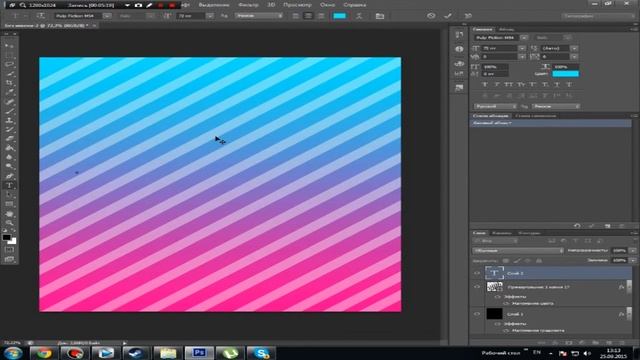Toggle Effects eye under Слой 1
640x360 pixels.
click(498, 324)
